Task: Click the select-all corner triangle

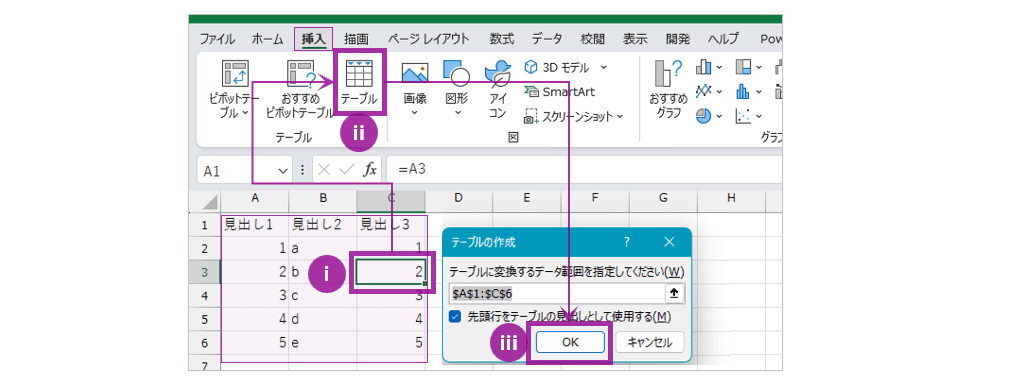Action: click(209, 202)
